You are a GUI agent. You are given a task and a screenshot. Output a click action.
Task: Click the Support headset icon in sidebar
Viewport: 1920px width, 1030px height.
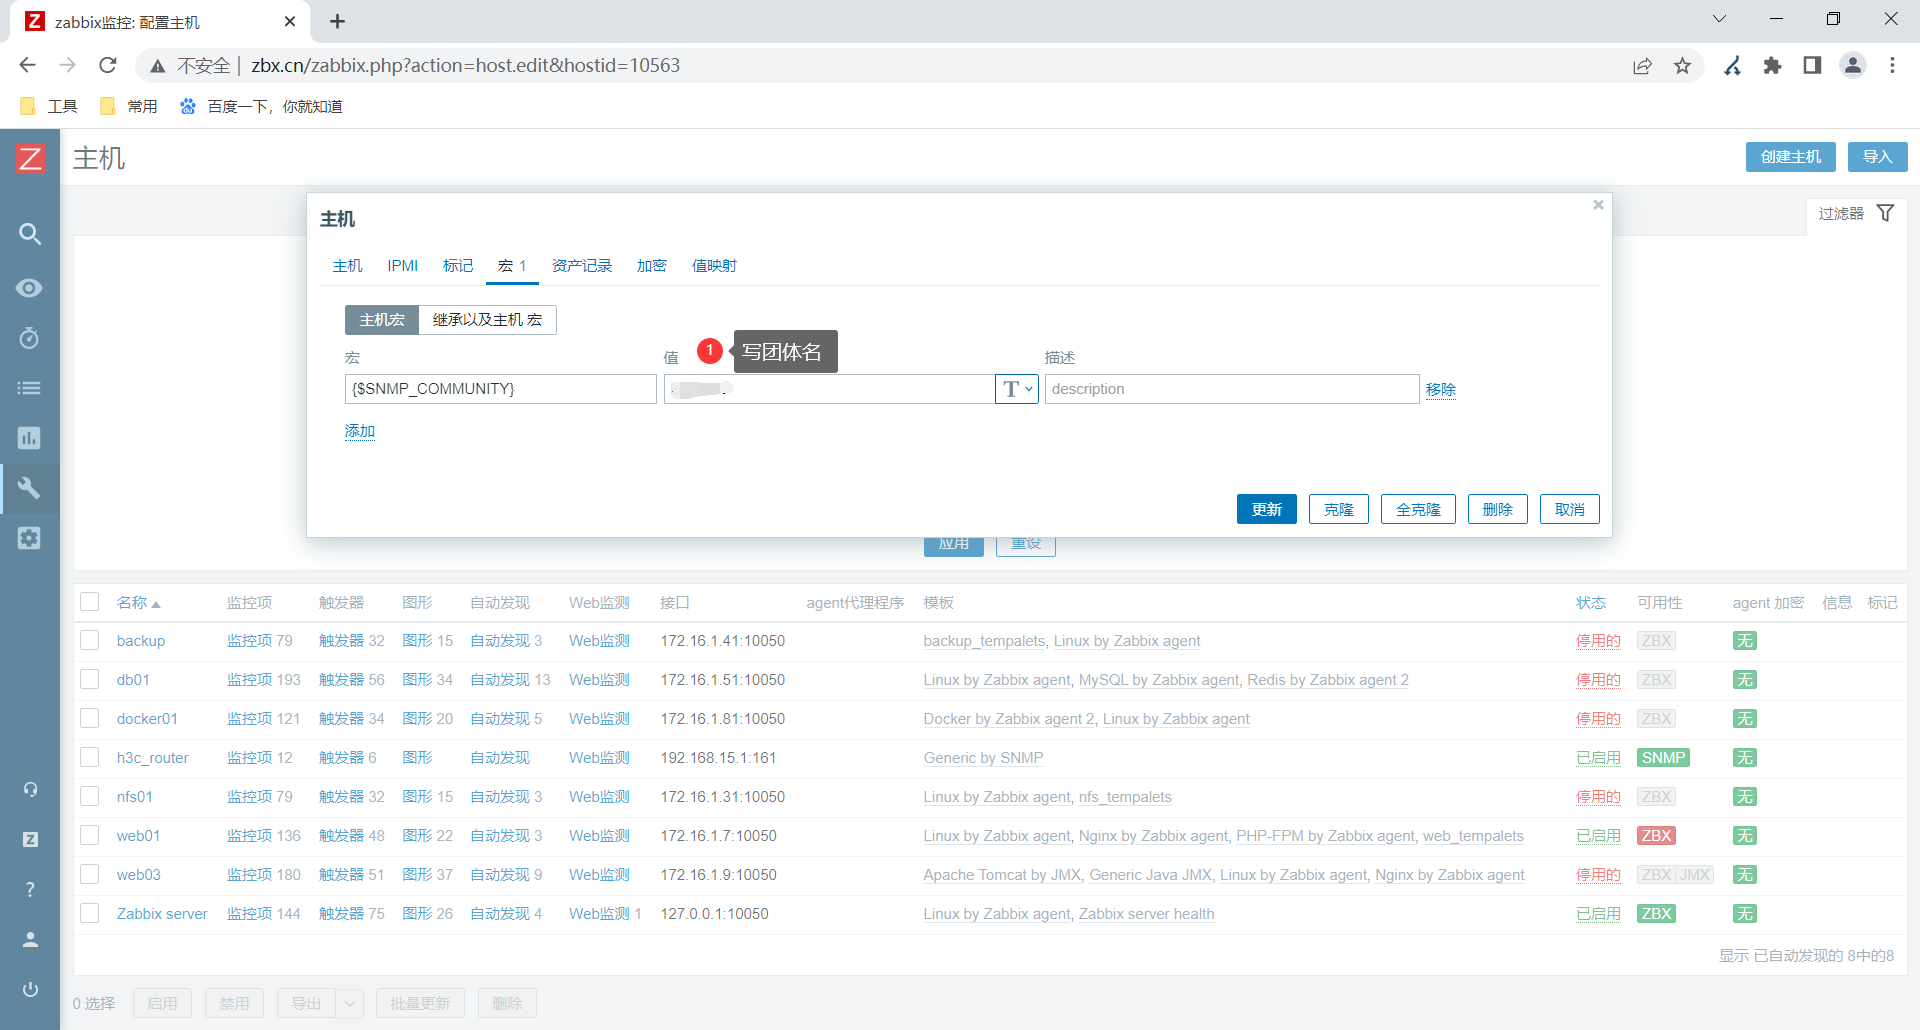pyautogui.click(x=30, y=789)
